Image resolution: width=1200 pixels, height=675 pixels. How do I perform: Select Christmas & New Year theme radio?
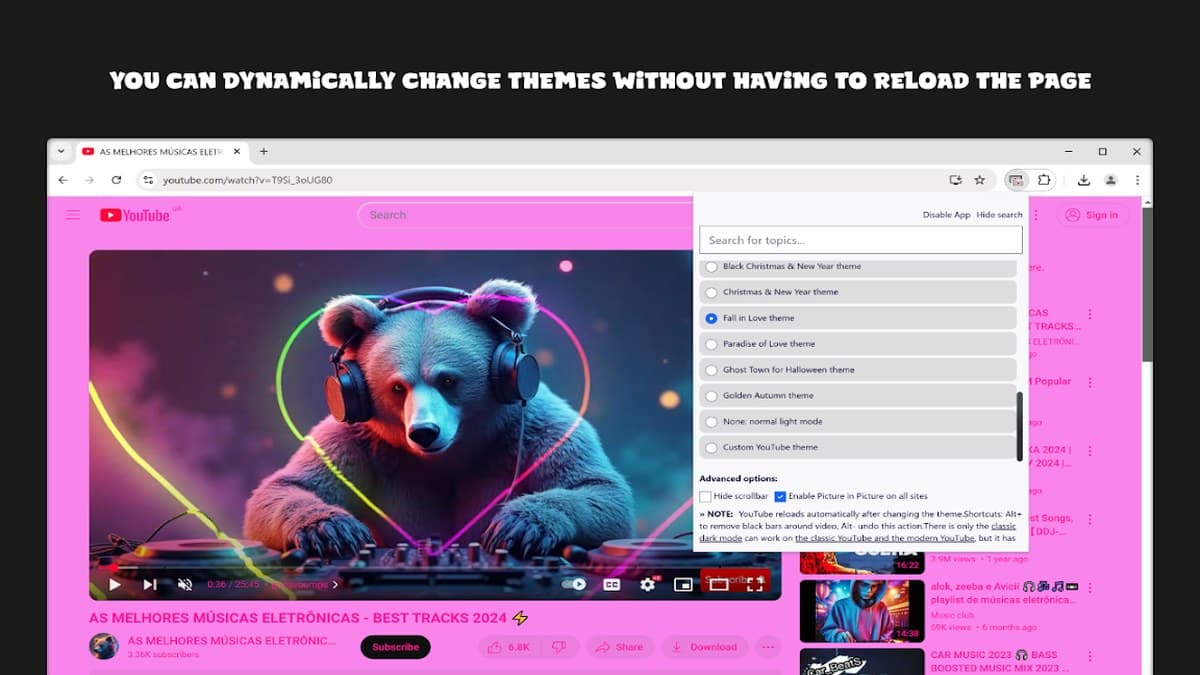point(711,292)
